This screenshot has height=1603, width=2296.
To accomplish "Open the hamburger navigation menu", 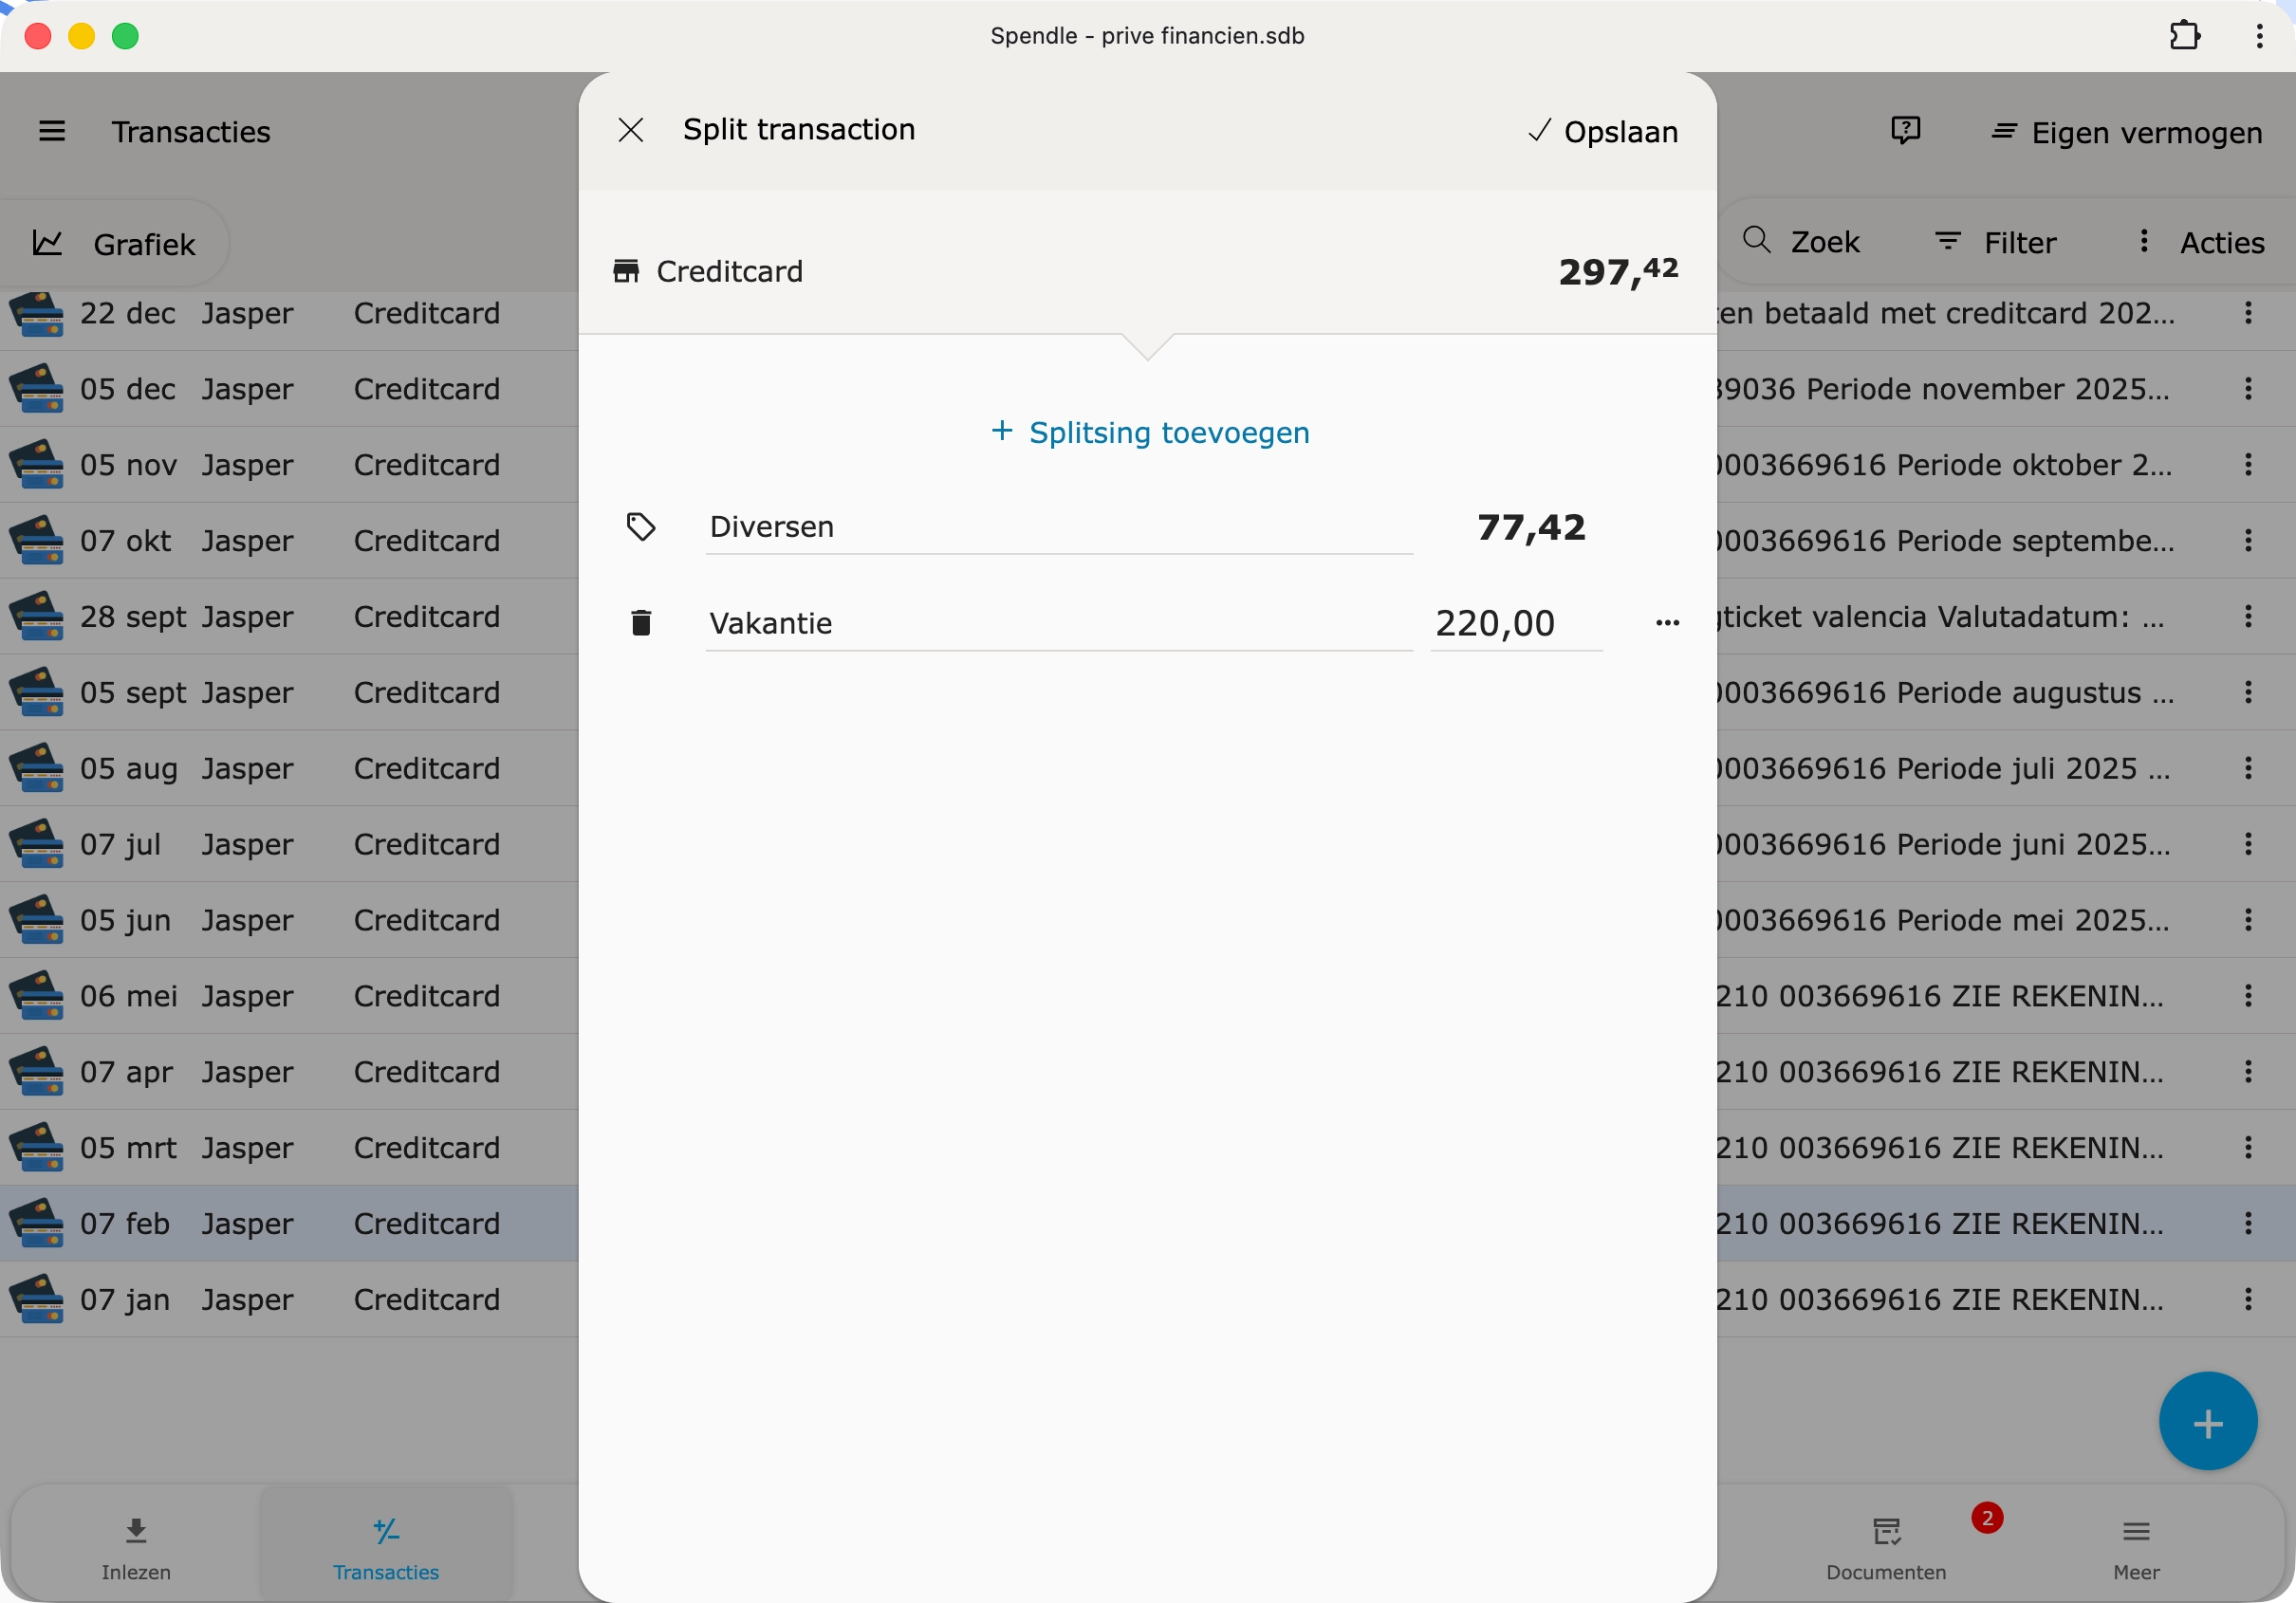I will [52, 132].
